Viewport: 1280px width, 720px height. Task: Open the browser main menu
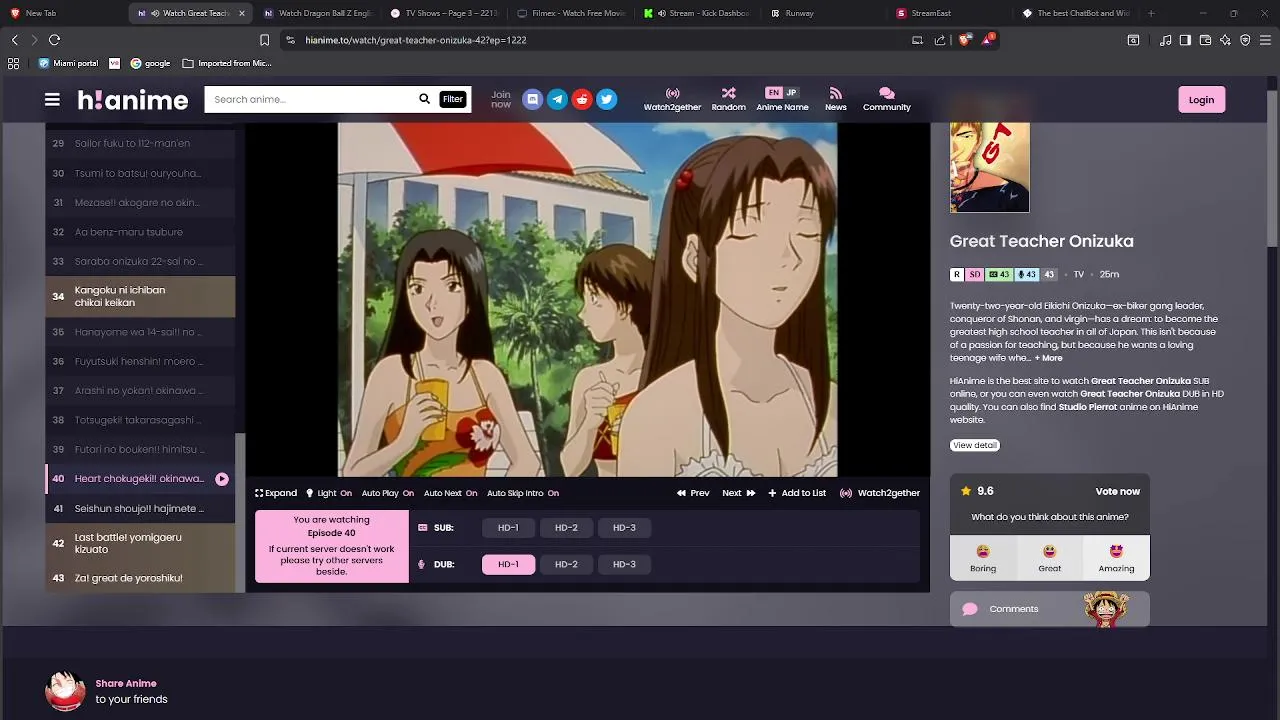click(1265, 40)
